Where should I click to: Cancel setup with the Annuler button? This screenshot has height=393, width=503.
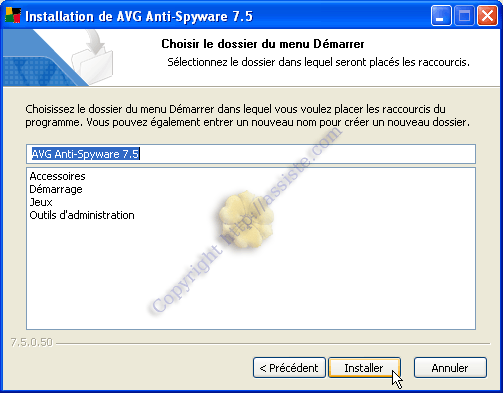450,368
